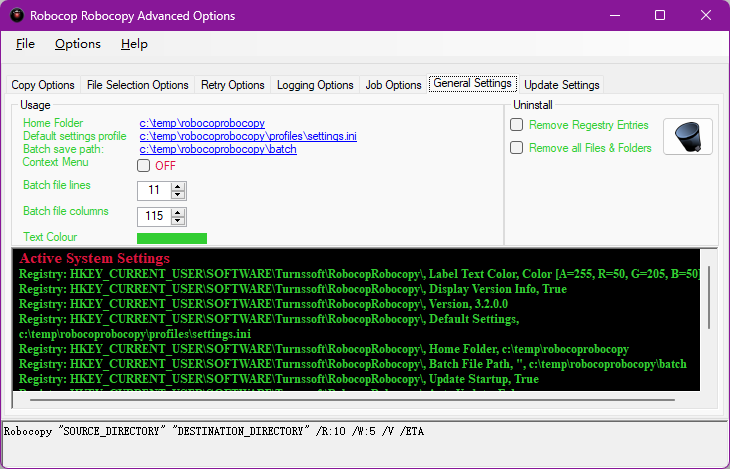The height and width of the screenshot is (469, 730).
Task: Open the Home Folder path link
Action: click(202, 123)
